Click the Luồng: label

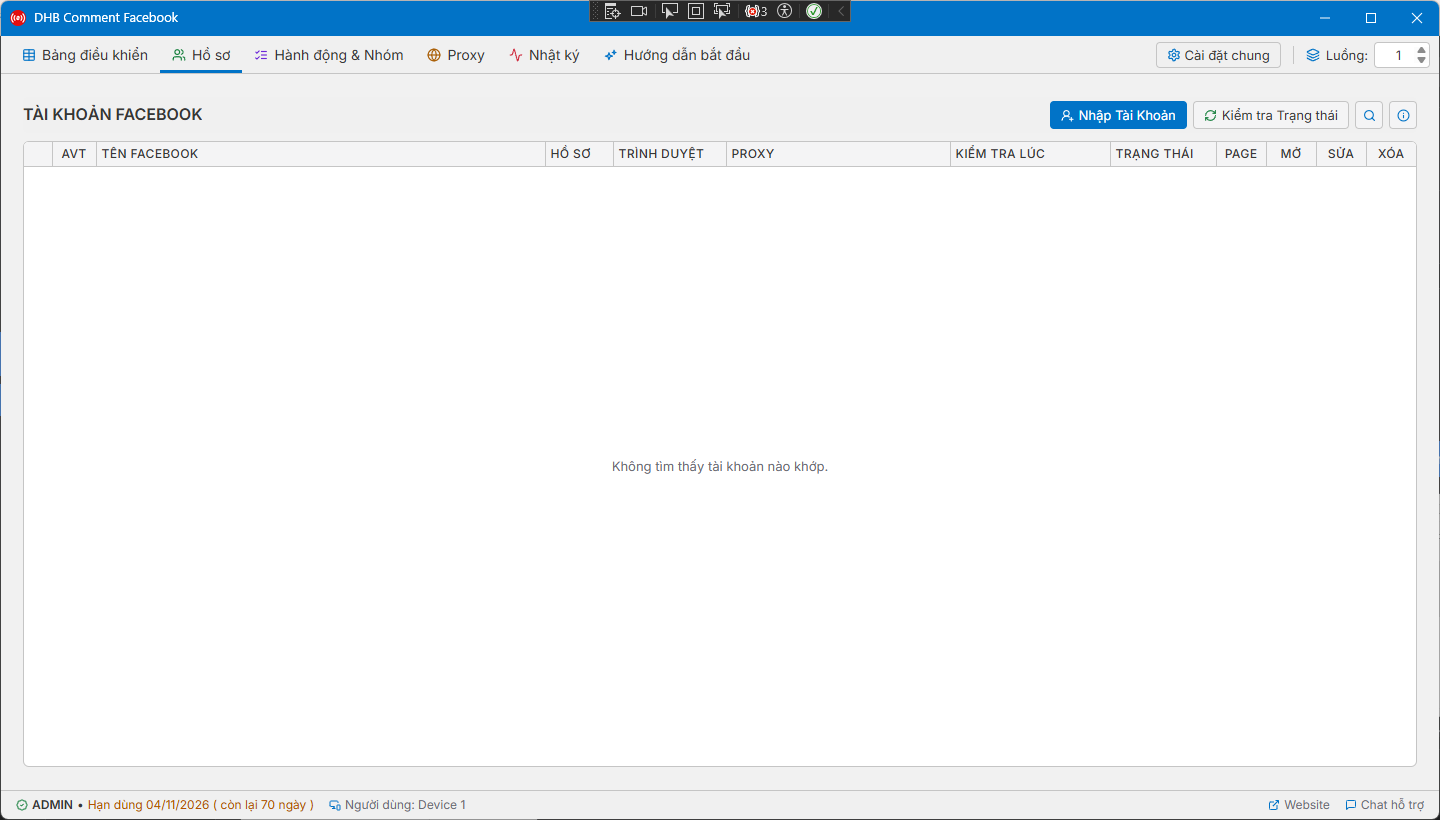1347,55
